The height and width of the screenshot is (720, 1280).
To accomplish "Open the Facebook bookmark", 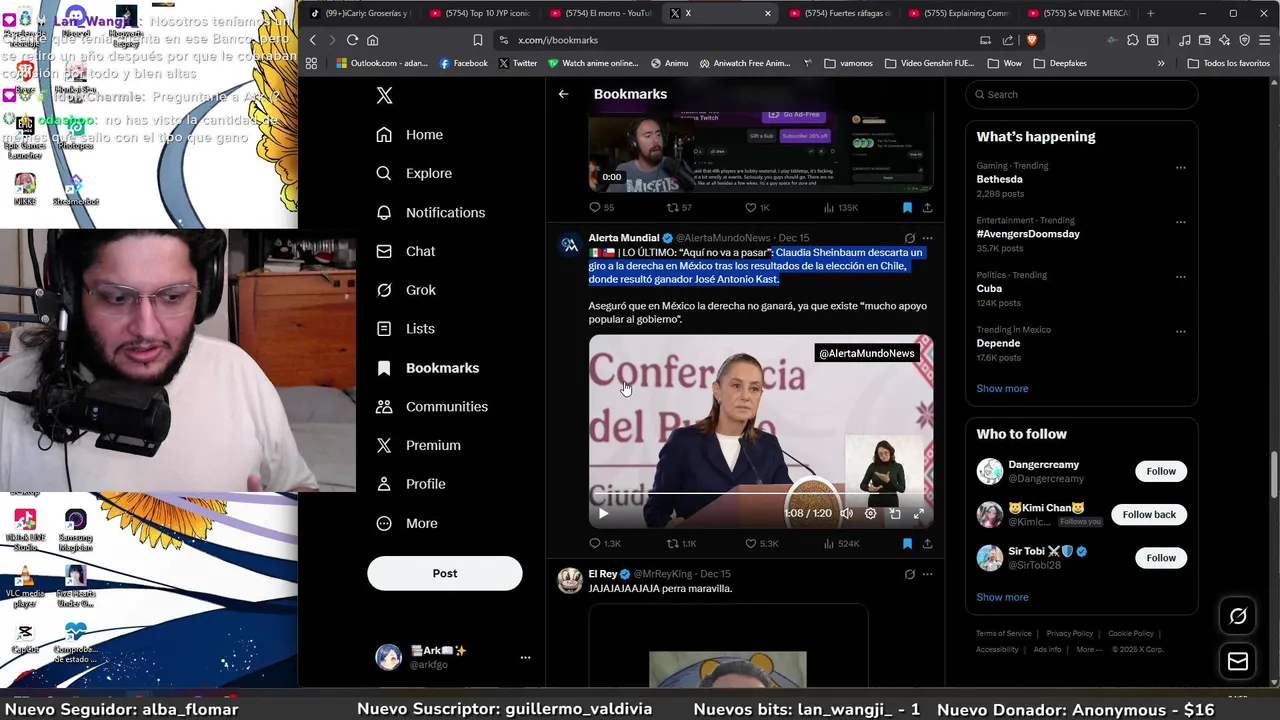I will [x=464, y=63].
